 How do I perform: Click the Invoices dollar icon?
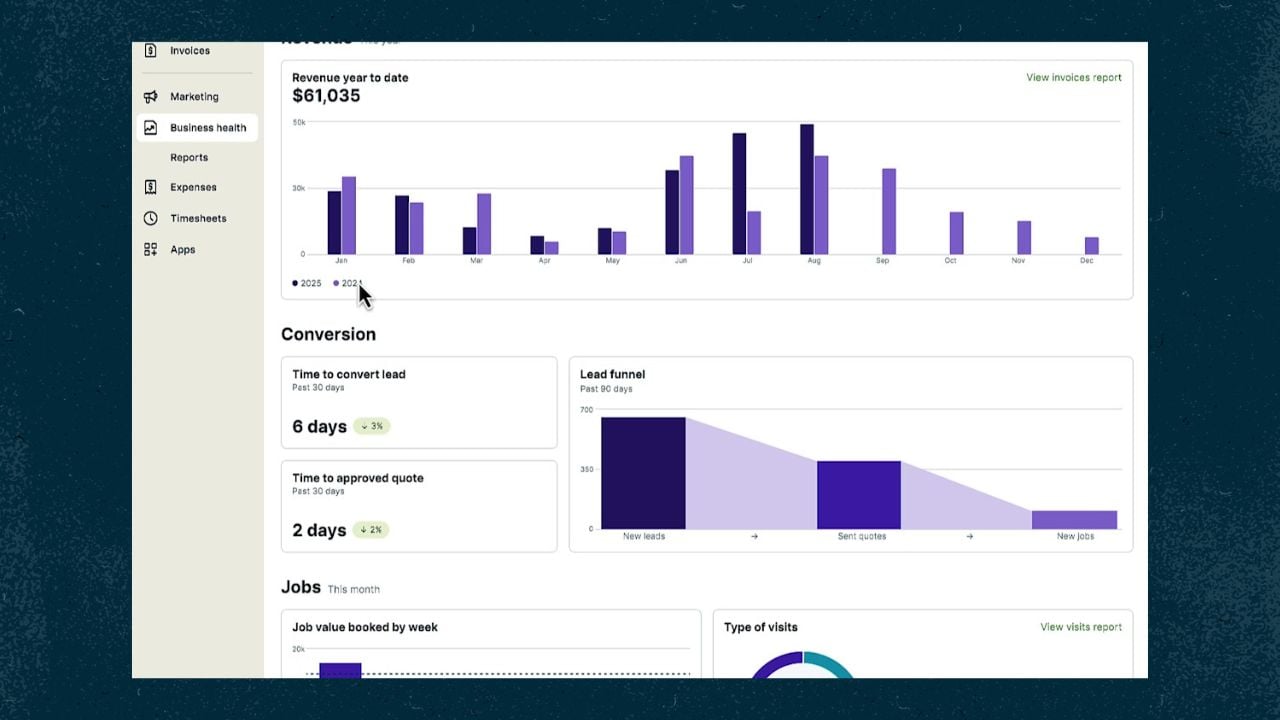[x=150, y=50]
